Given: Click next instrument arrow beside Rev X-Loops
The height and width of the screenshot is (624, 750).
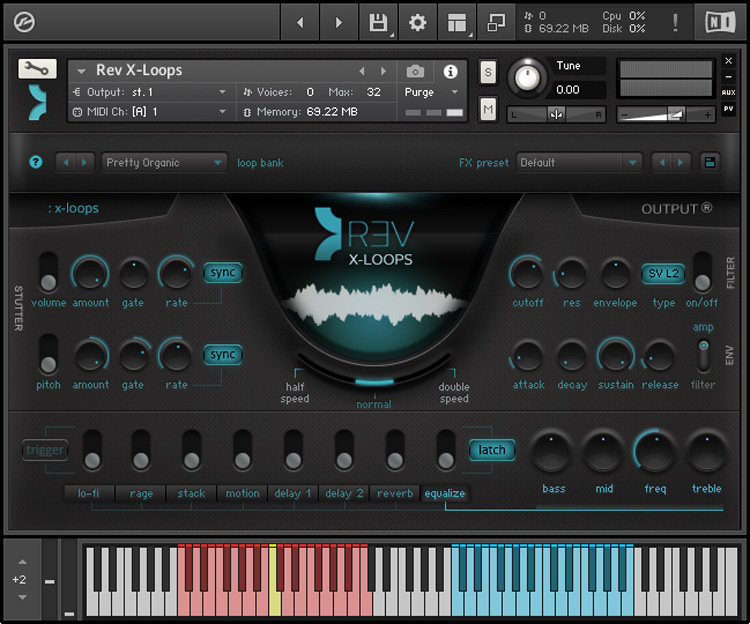Looking at the screenshot, I should (383, 71).
